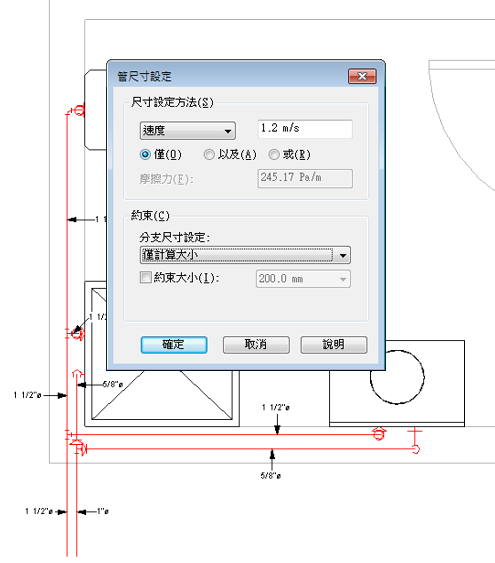Select the fitting at right end of upper horizontal pipe
The width and height of the screenshot is (495, 563).
tap(379, 433)
